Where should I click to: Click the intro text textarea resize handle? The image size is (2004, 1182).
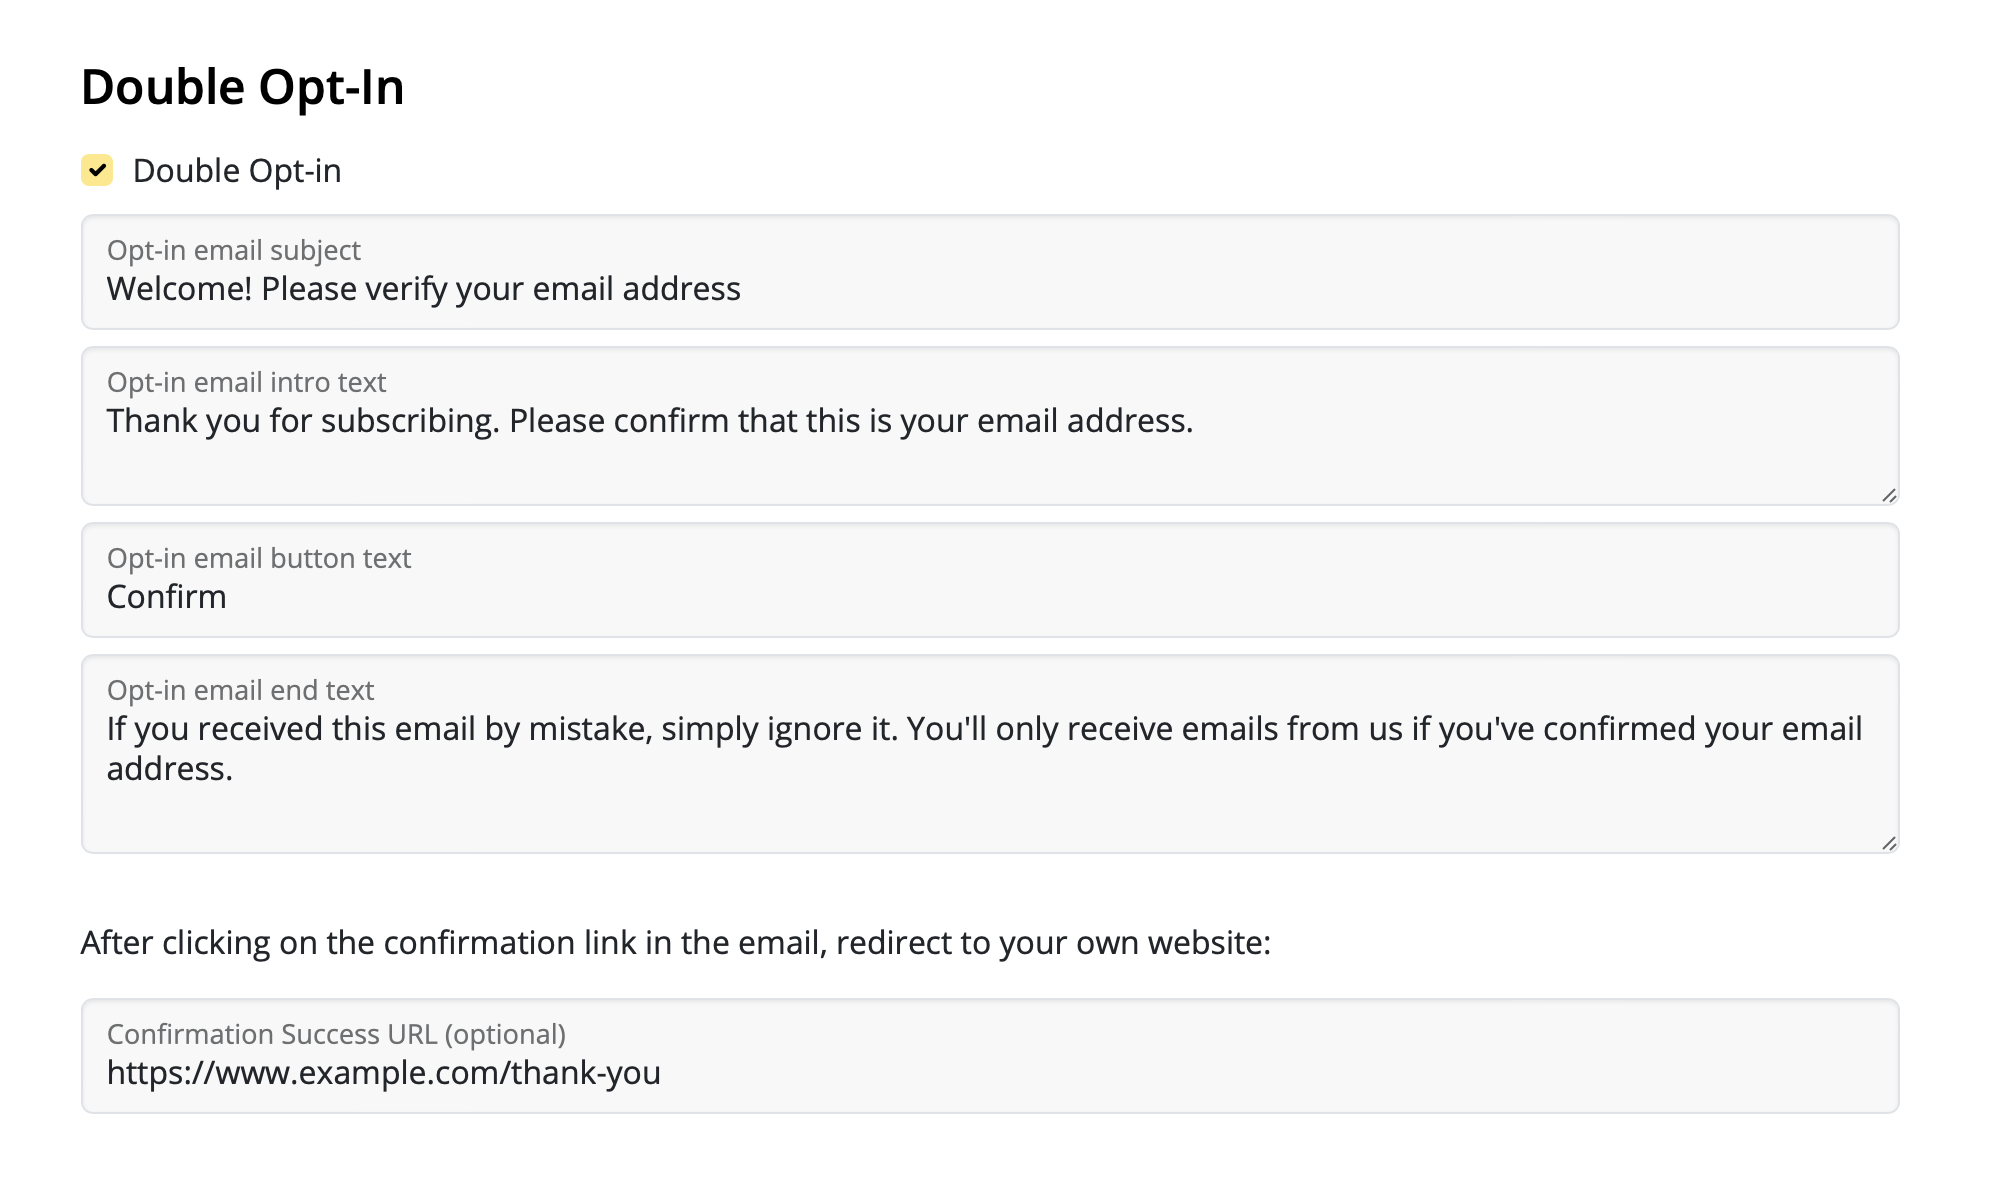click(1888, 495)
